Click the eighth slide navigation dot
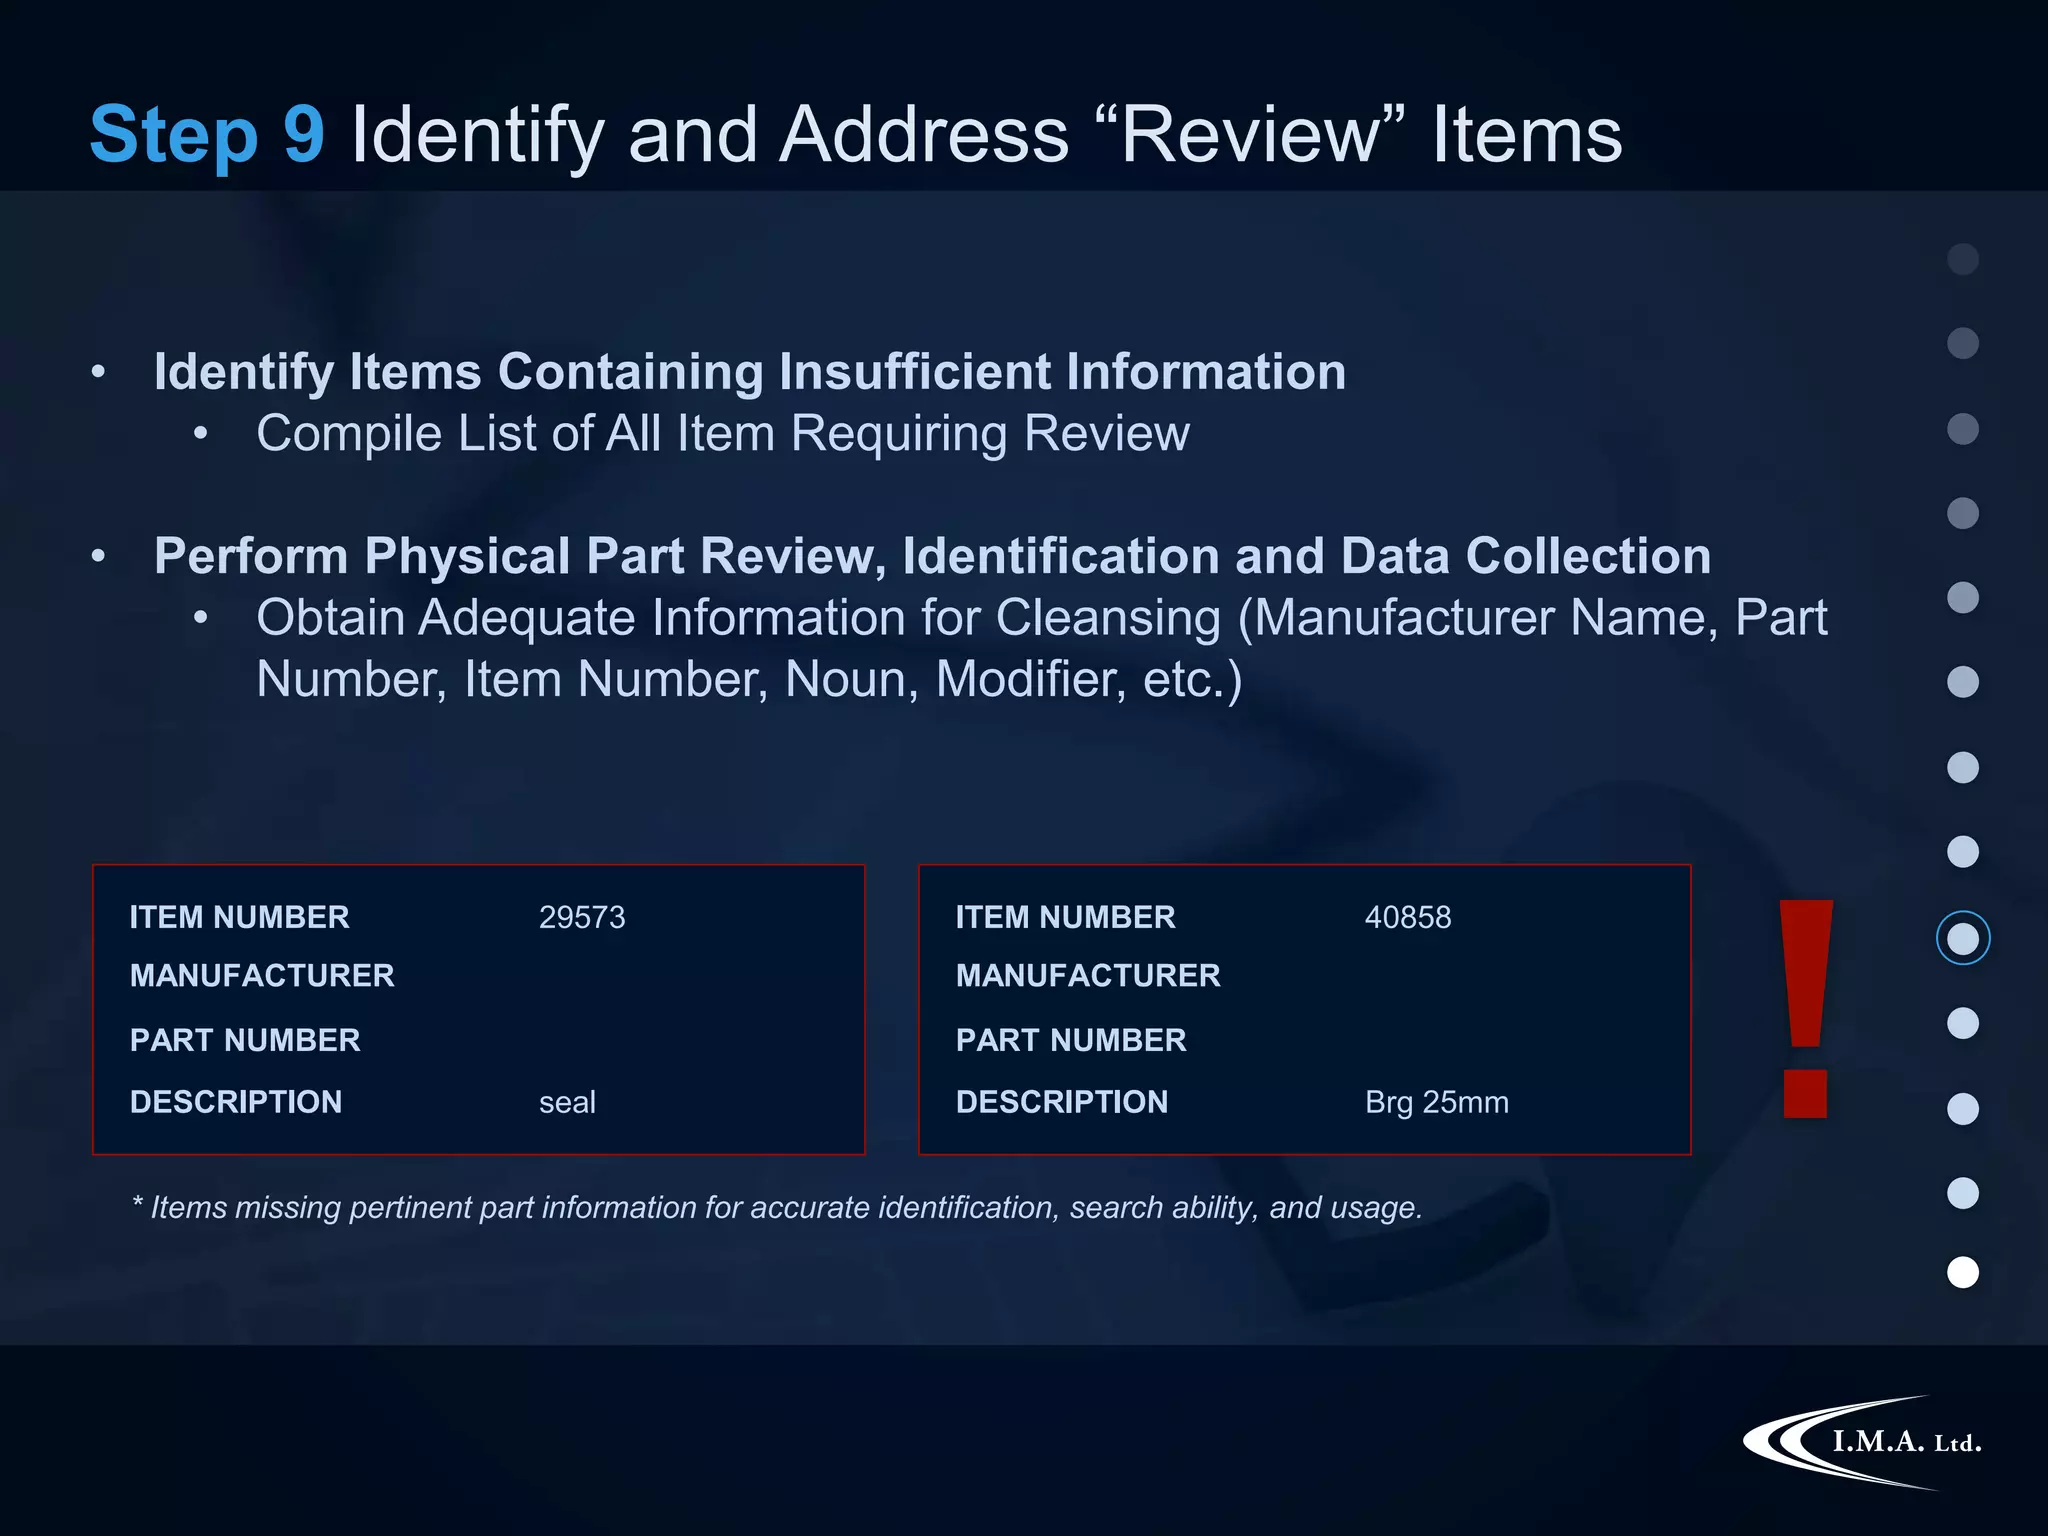The width and height of the screenshot is (2048, 1536). pos(1963,852)
